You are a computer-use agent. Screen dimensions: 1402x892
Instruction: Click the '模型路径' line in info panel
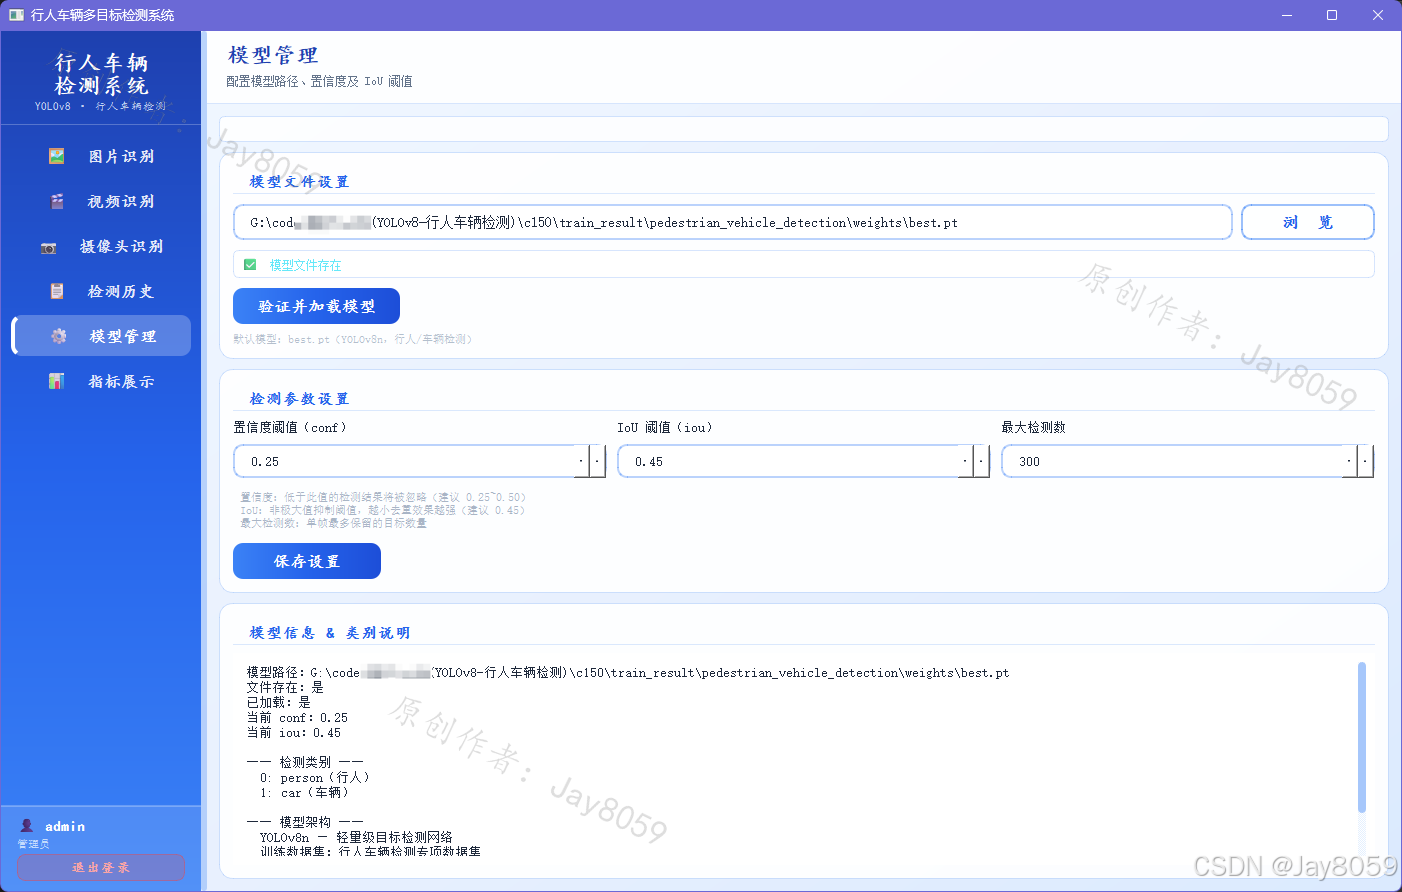point(628,673)
